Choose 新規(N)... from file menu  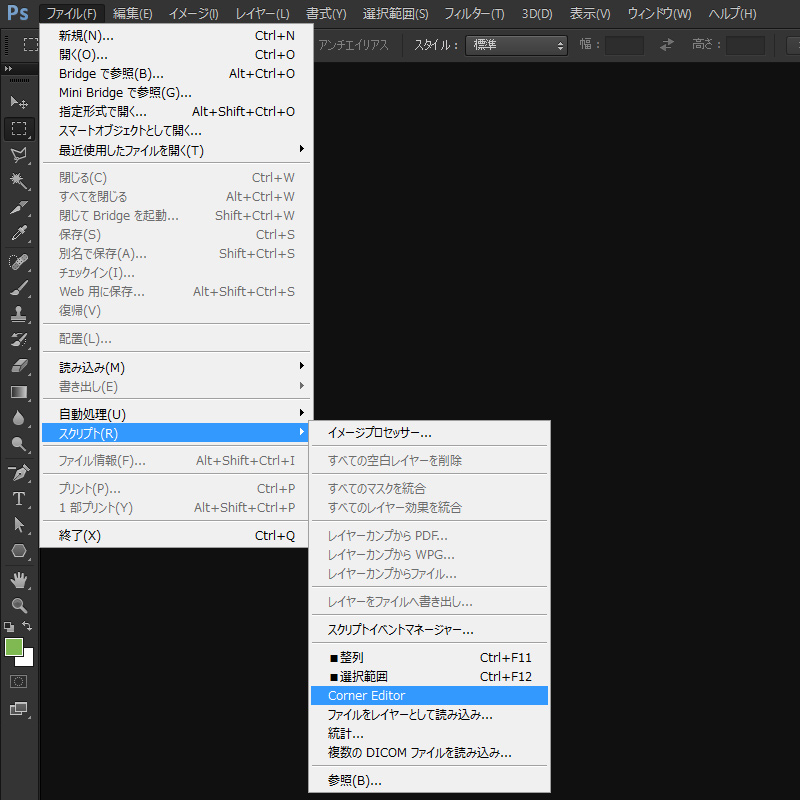pyautogui.click(x=177, y=36)
